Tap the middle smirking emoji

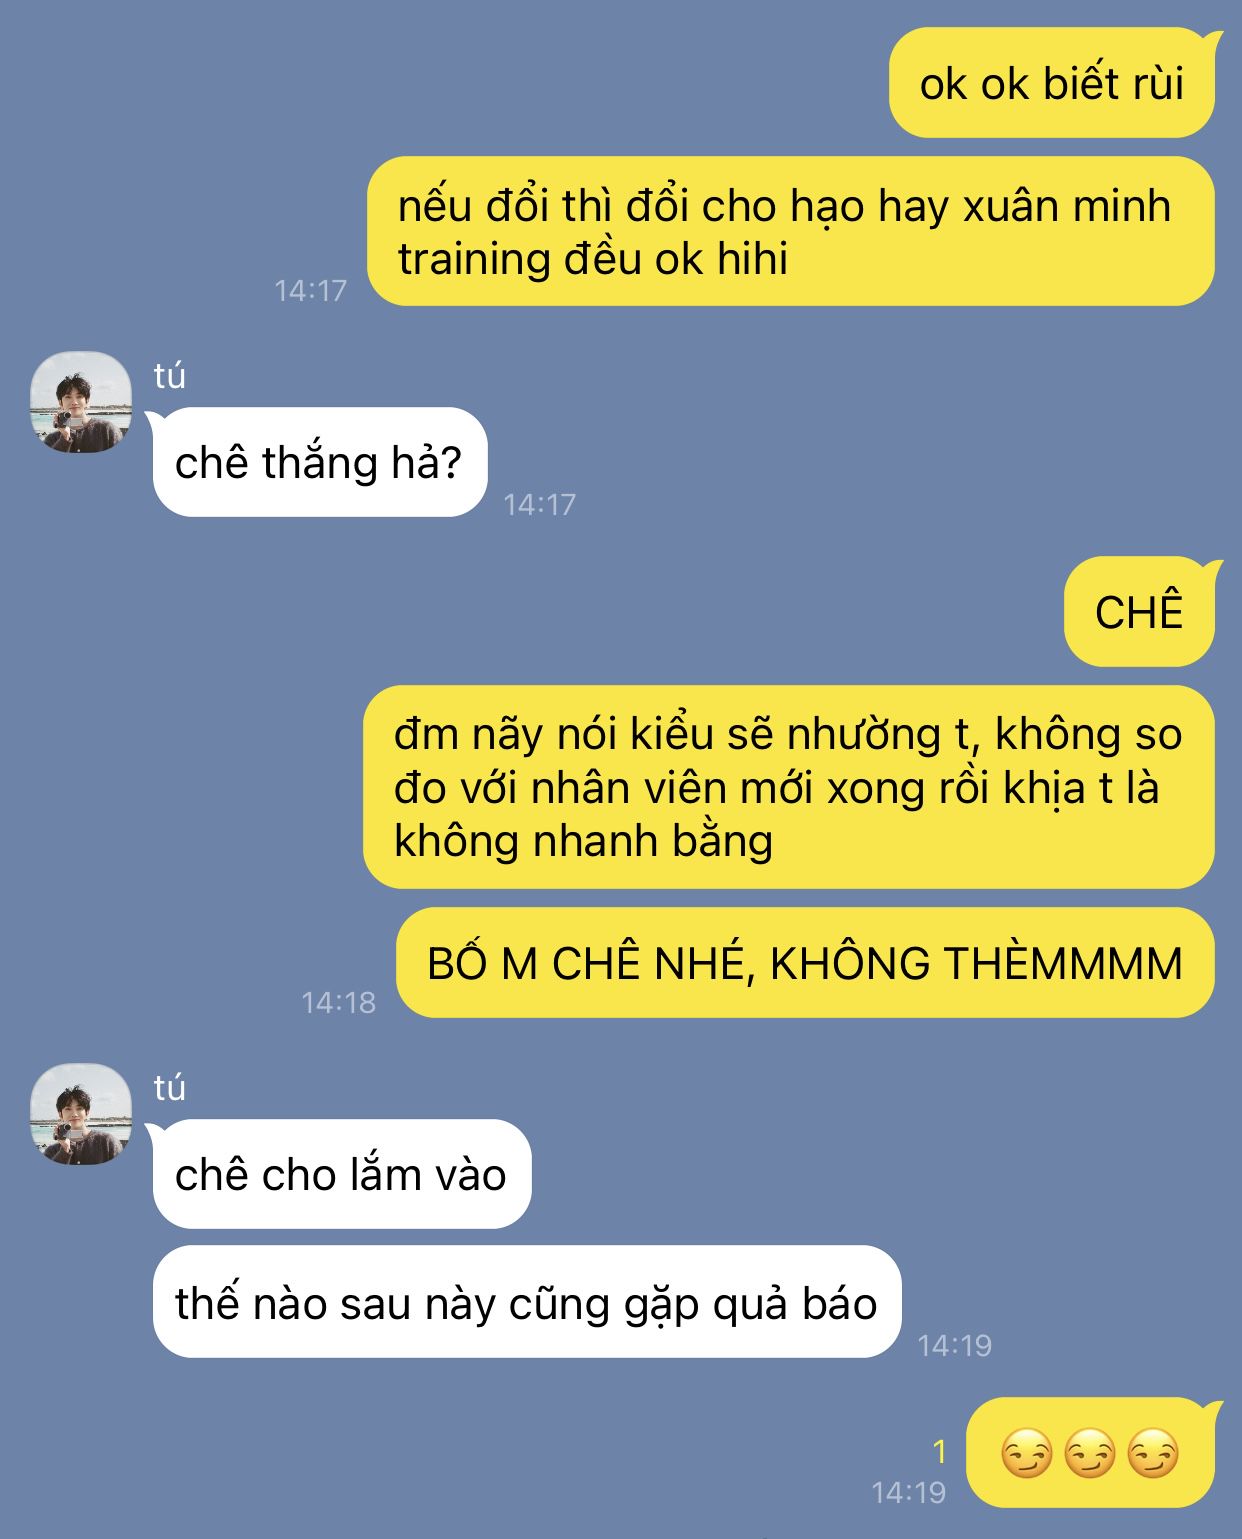[x=1090, y=1454]
